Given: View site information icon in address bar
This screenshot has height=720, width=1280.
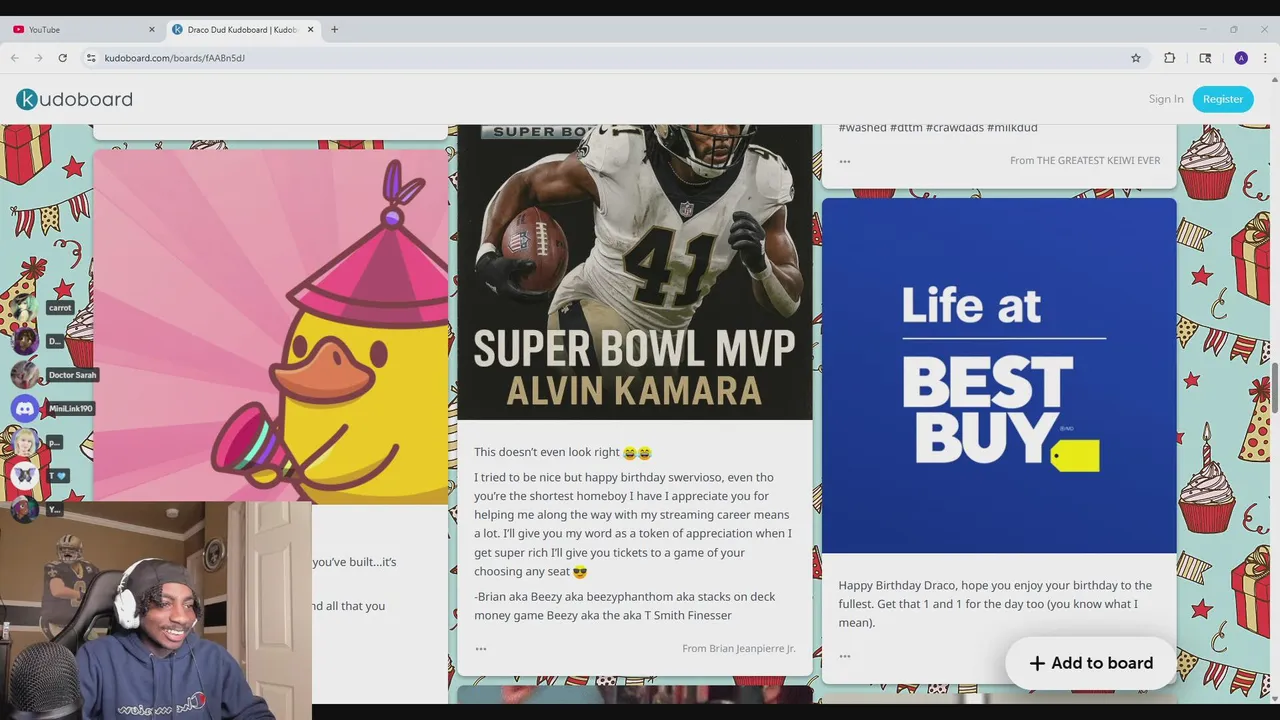Looking at the screenshot, I should pyautogui.click(x=91, y=58).
